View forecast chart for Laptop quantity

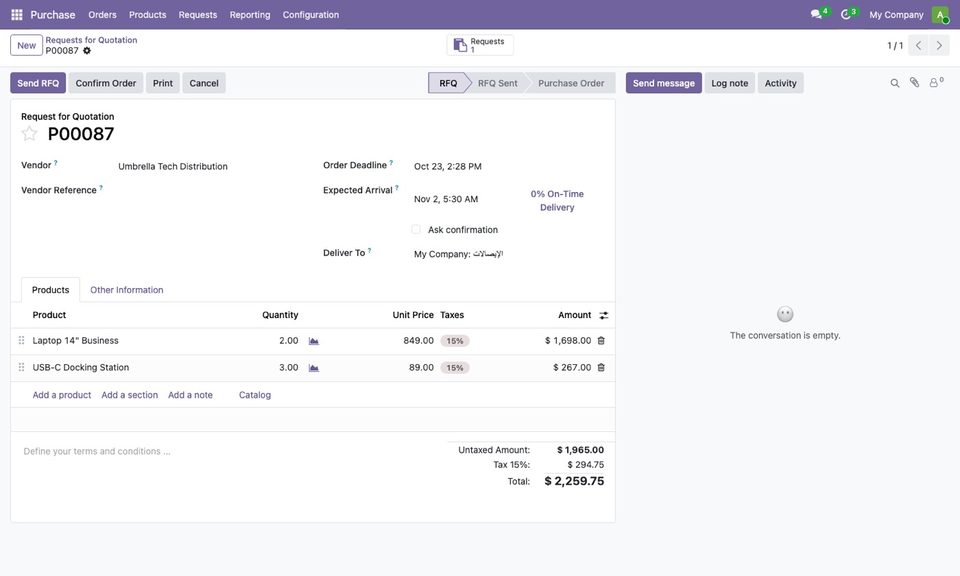pos(313,341)
